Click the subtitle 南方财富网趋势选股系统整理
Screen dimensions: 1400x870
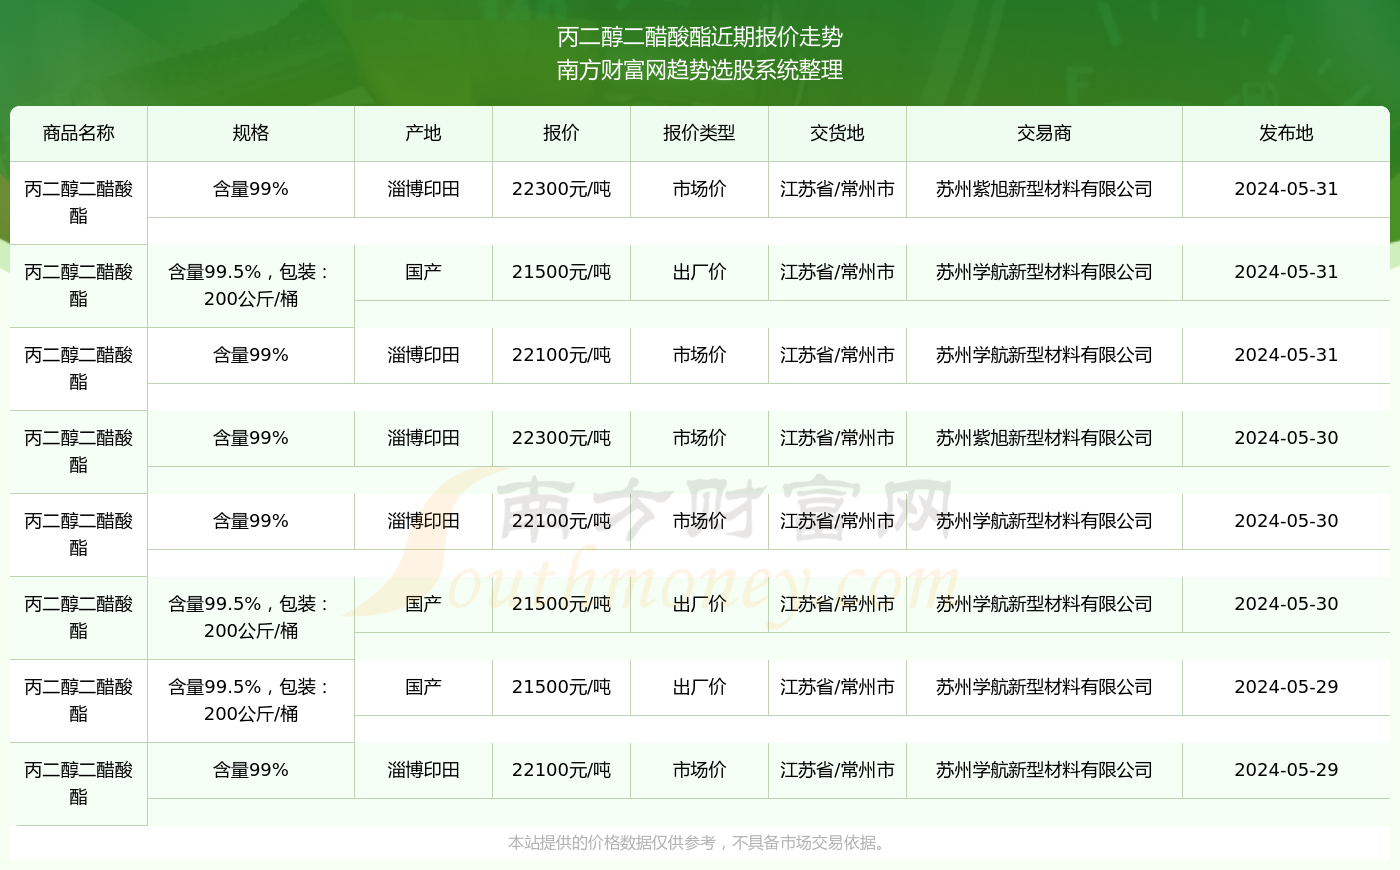(x=700, y=70)
